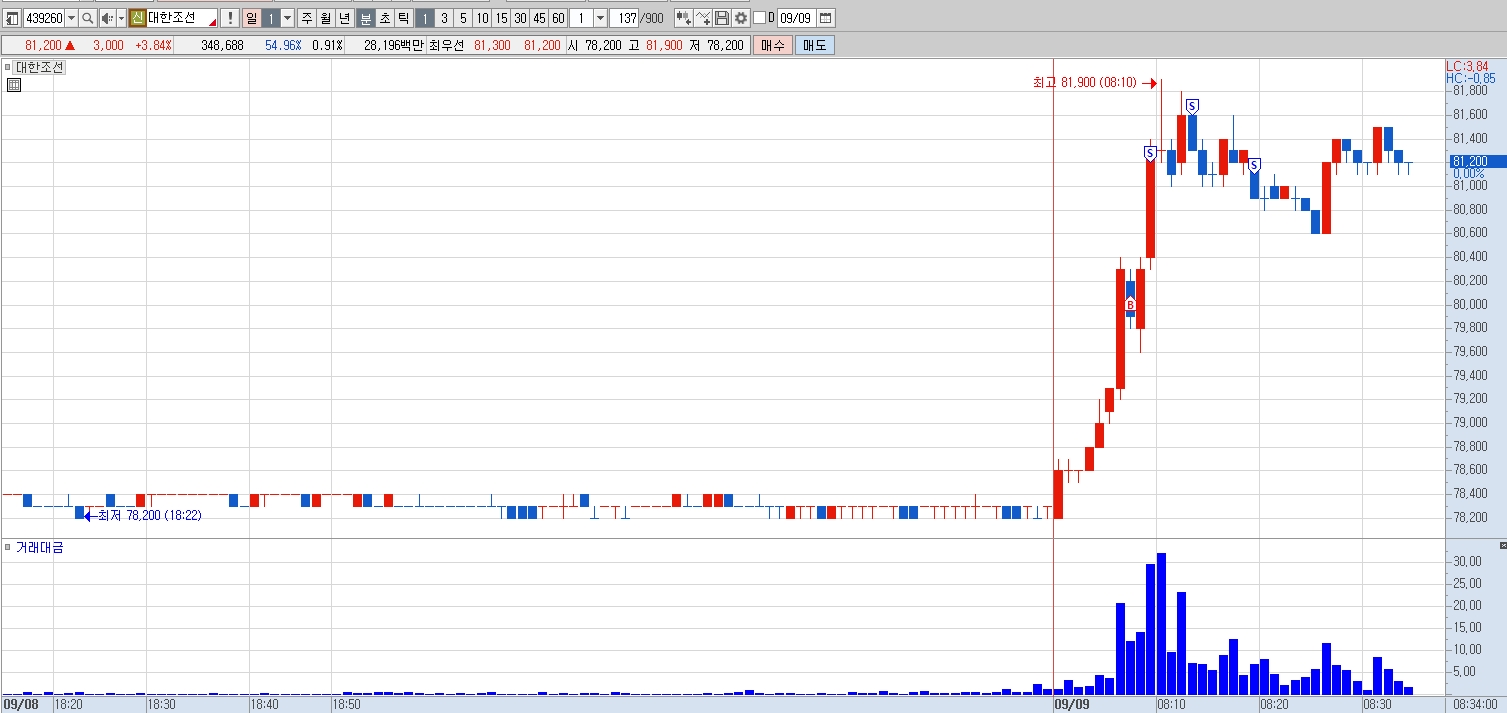Expand the interval dropdown before 137/900
This screenshot has width=1507, height=713.
(x=600, y=18)
